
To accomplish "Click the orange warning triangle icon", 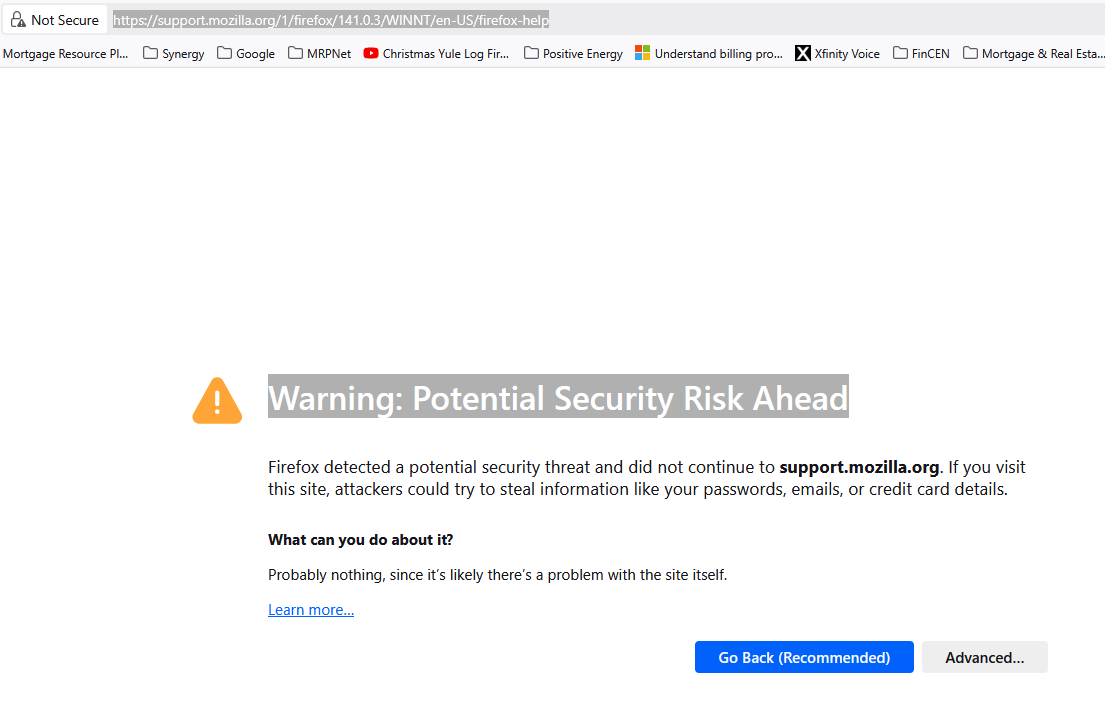I will click(x=217, y=400).
